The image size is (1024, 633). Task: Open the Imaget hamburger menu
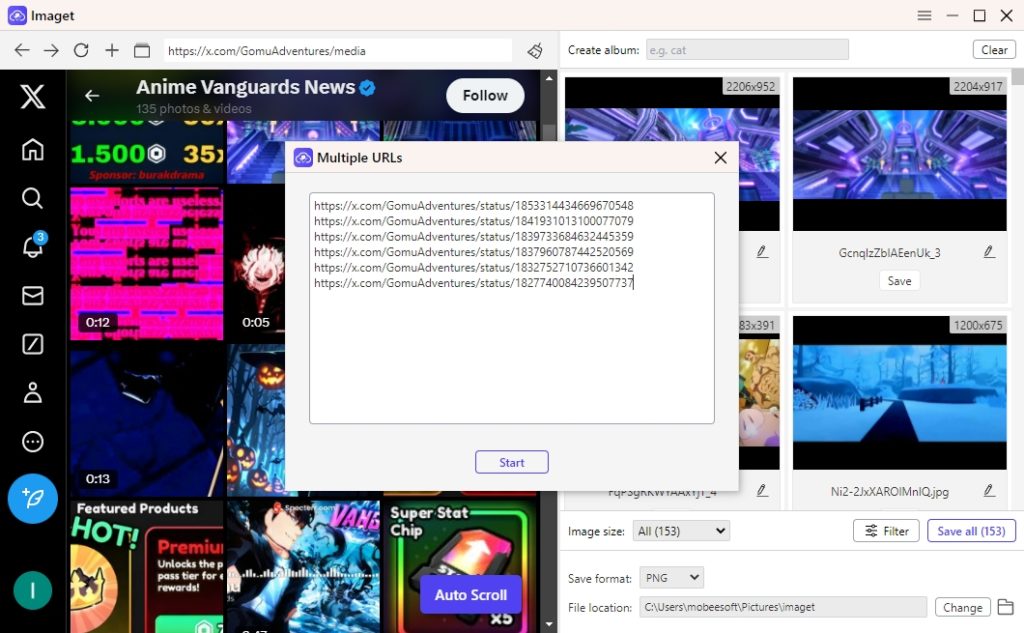925,15
